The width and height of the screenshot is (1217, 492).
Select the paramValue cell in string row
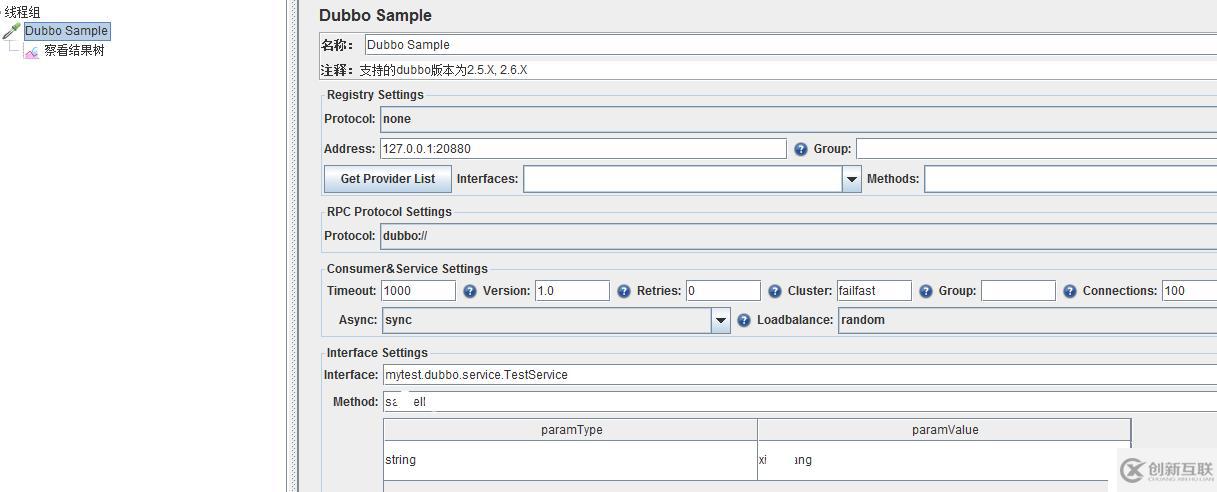tap(945, 460)
